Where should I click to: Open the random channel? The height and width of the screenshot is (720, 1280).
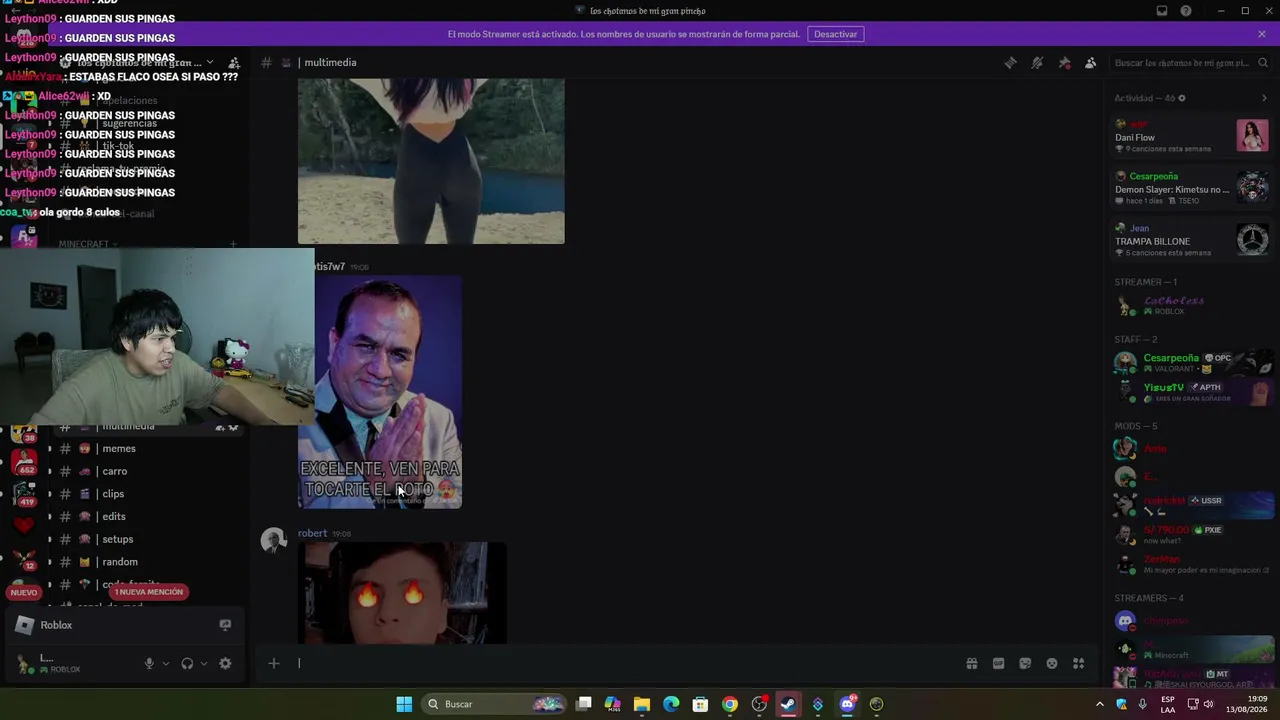(119, 562)
